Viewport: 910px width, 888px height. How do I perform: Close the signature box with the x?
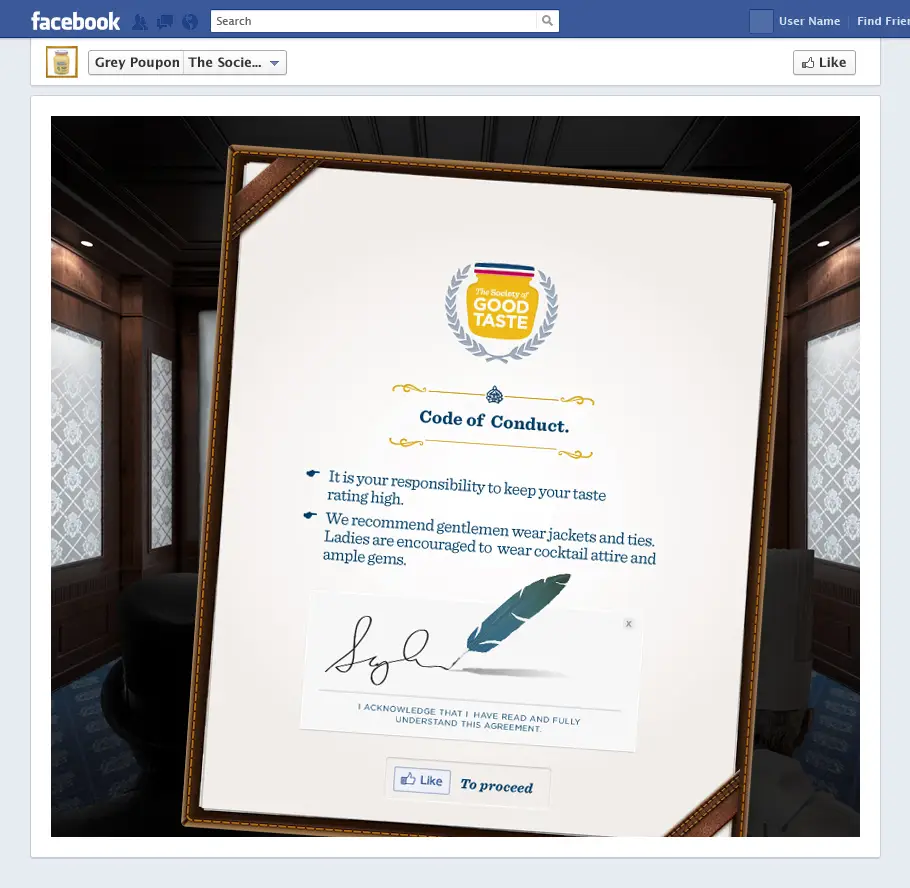point(628,624)
